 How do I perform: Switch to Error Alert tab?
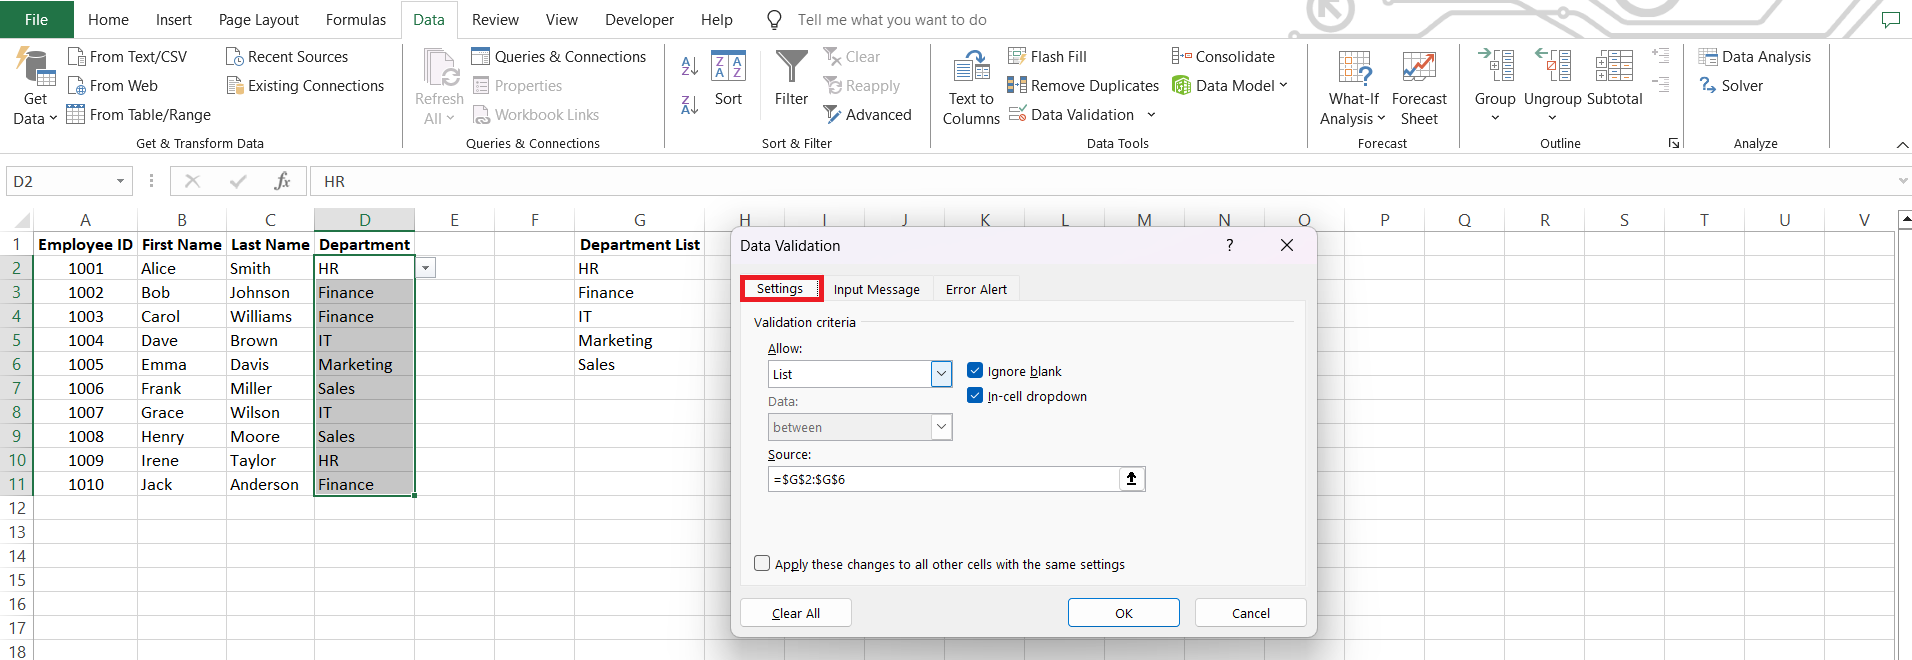pos(976,289)
